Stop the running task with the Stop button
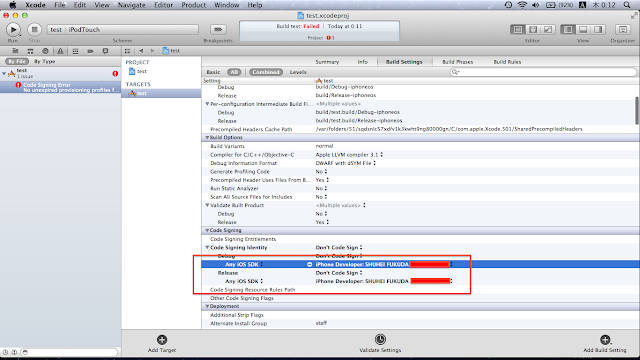Image resolution: width=640 pixels, height=360 pixels. tap(34, 30)
